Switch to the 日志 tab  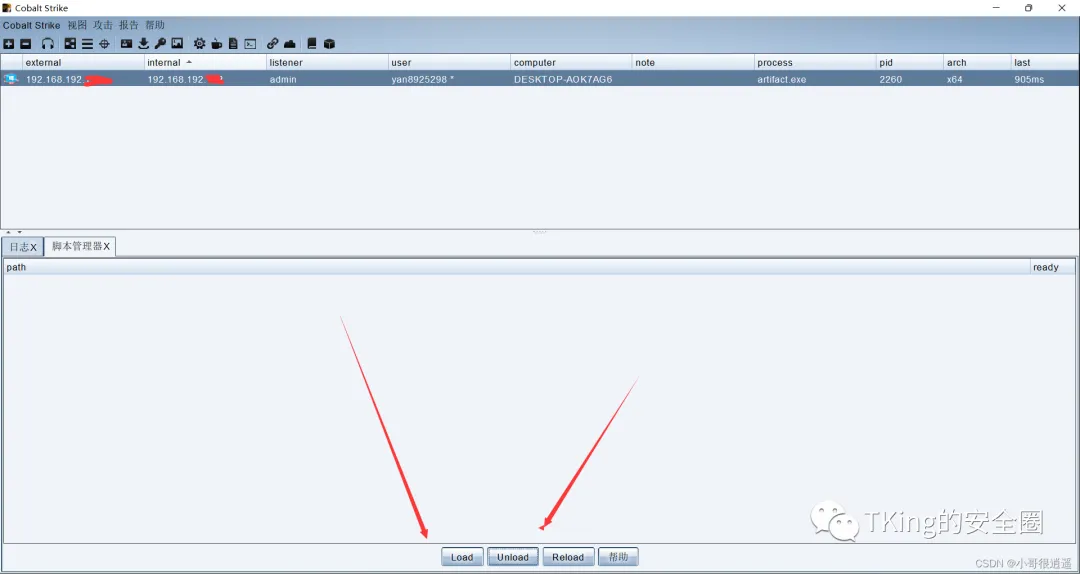pos(23,247)
